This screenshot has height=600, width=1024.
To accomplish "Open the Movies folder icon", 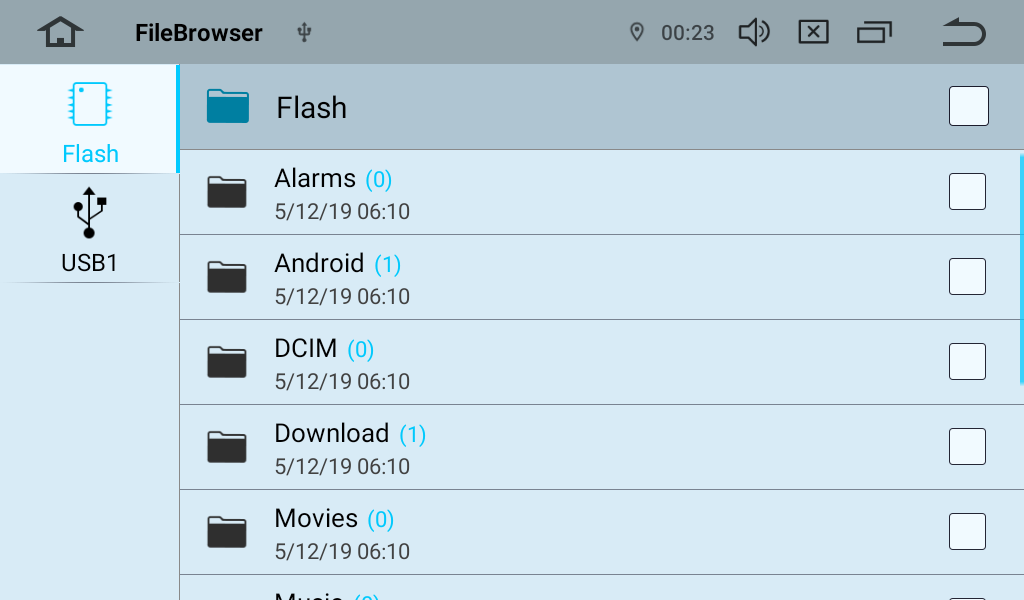I will click(x=227, y=532).
